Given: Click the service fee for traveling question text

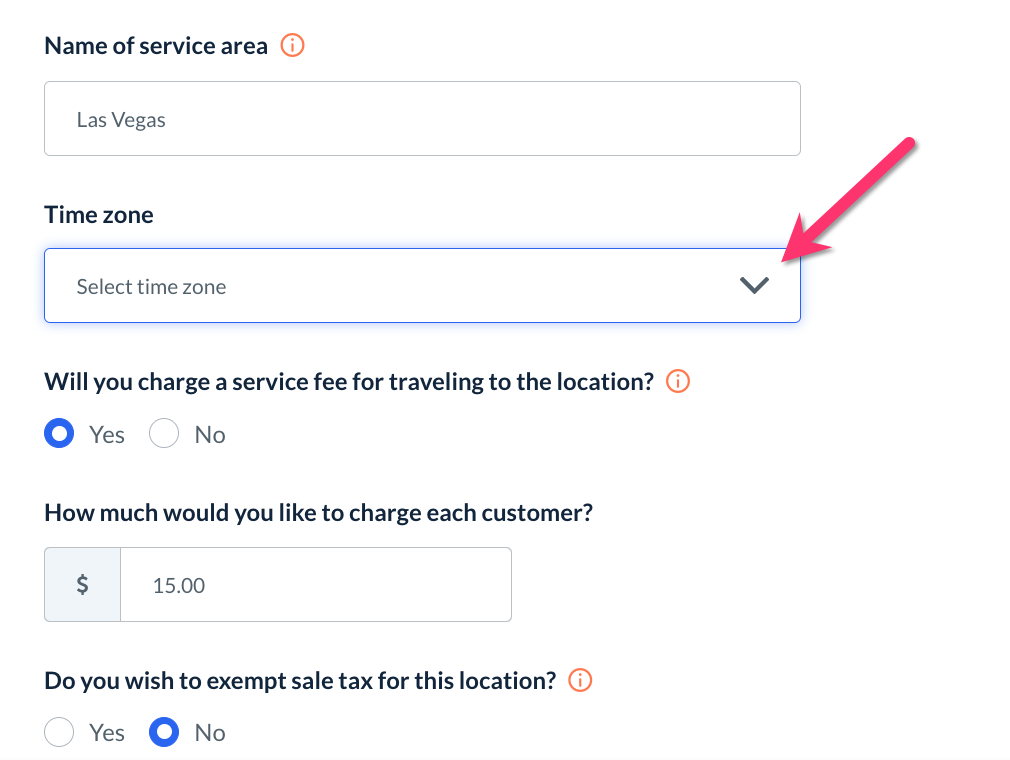Looking at the screenshot, I should [x=349, y=382].
